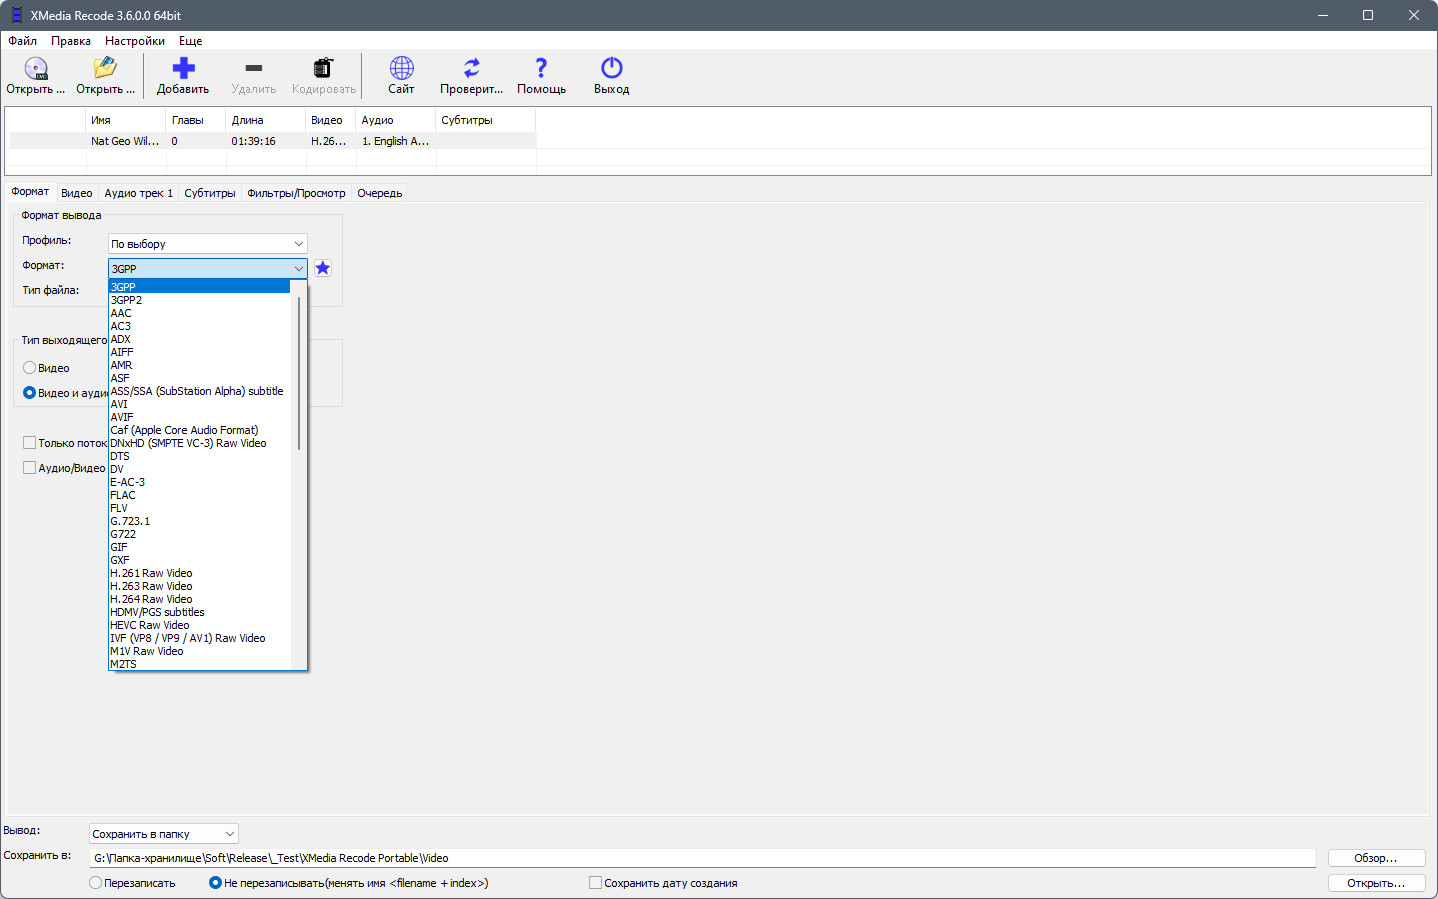Open the Сайт globe icon
The height and width of the screenshot is (899, 1438).
(x=401, y=68)
